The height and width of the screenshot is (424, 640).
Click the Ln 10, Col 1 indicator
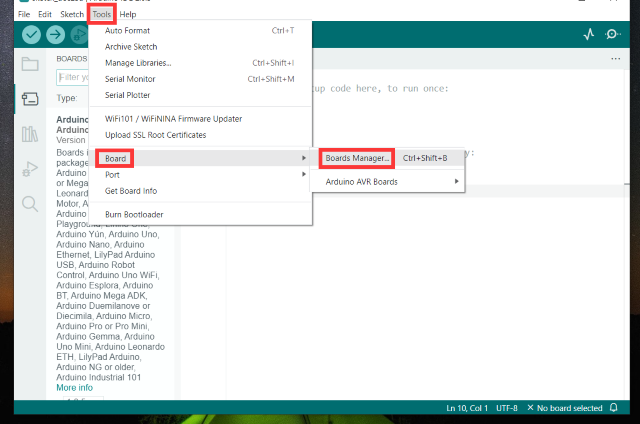pyautogui.click(x=467, y=408)
